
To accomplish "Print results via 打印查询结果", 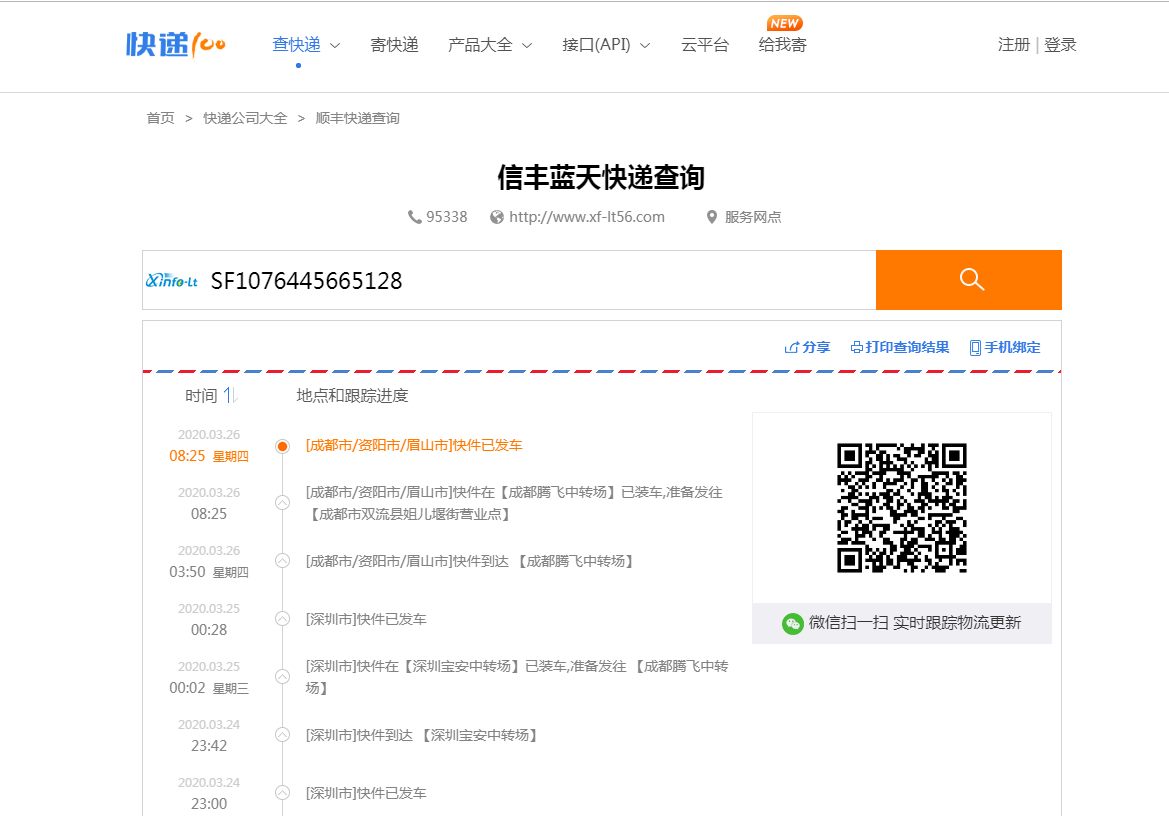I will click(x=899, y=347).
